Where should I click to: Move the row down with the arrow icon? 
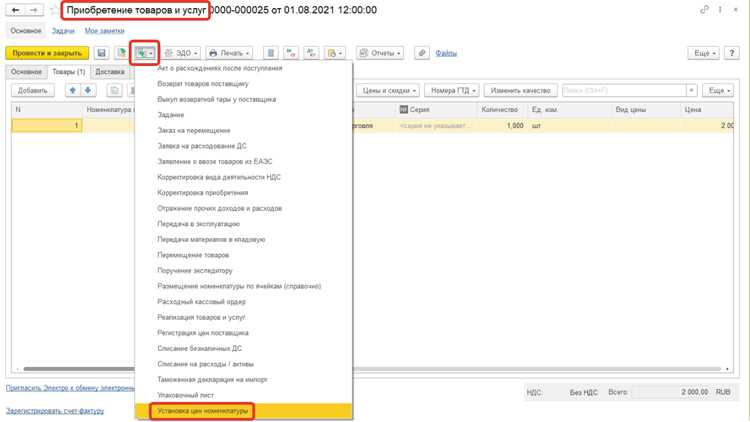(88, 90)
